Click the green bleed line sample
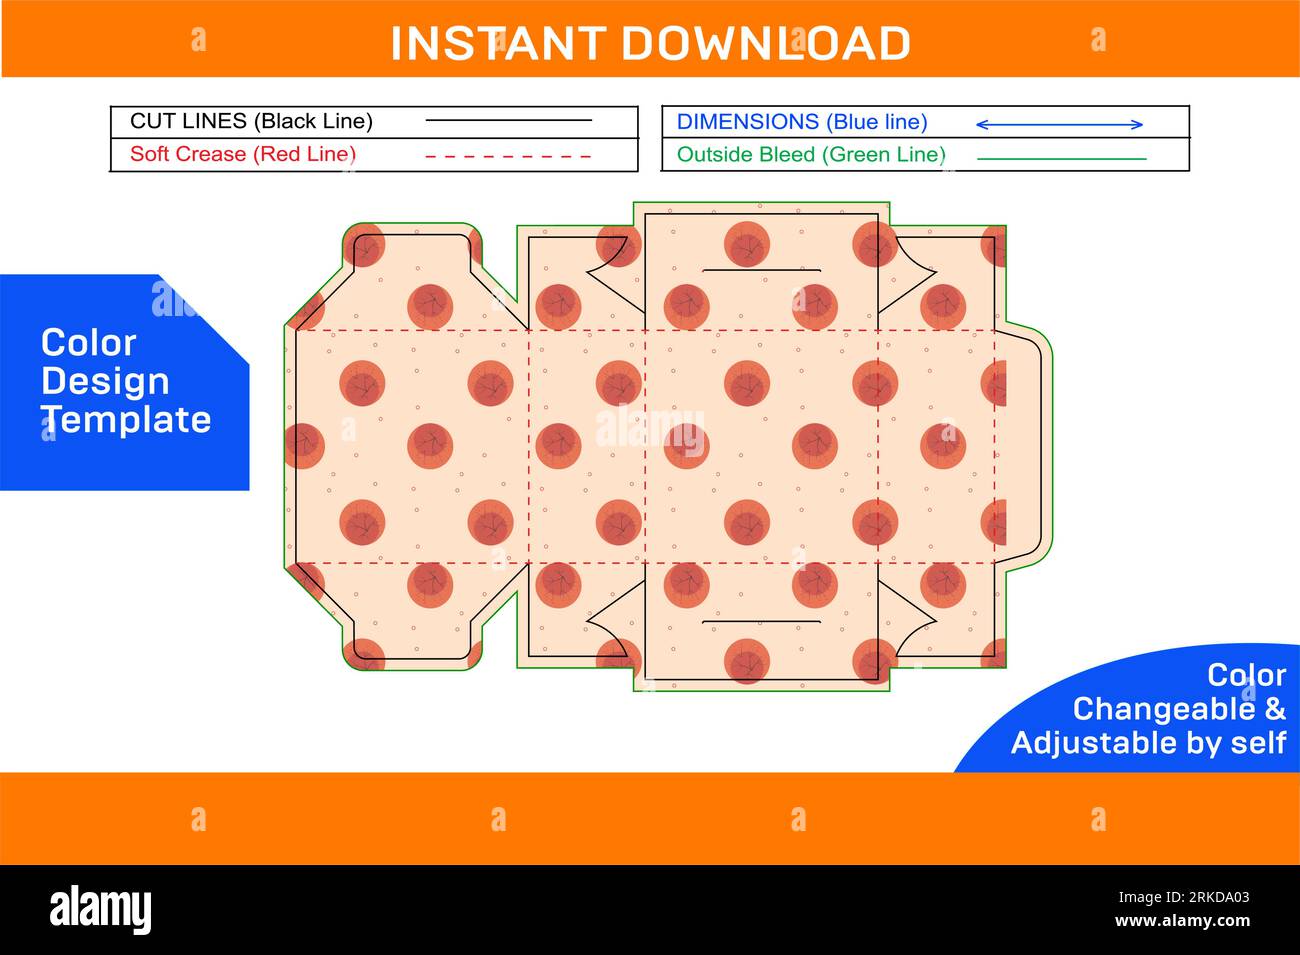The image size is (1300, 955). click(1061, 159)
